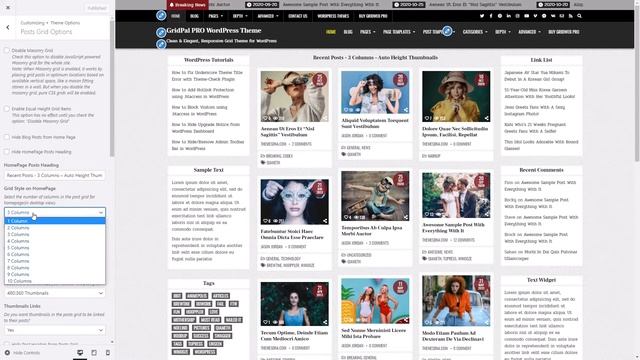This screenshot has height=360, width=640.
Task: Open thumbnail of Awesome Sample Post card
Action: pos(456,195)
